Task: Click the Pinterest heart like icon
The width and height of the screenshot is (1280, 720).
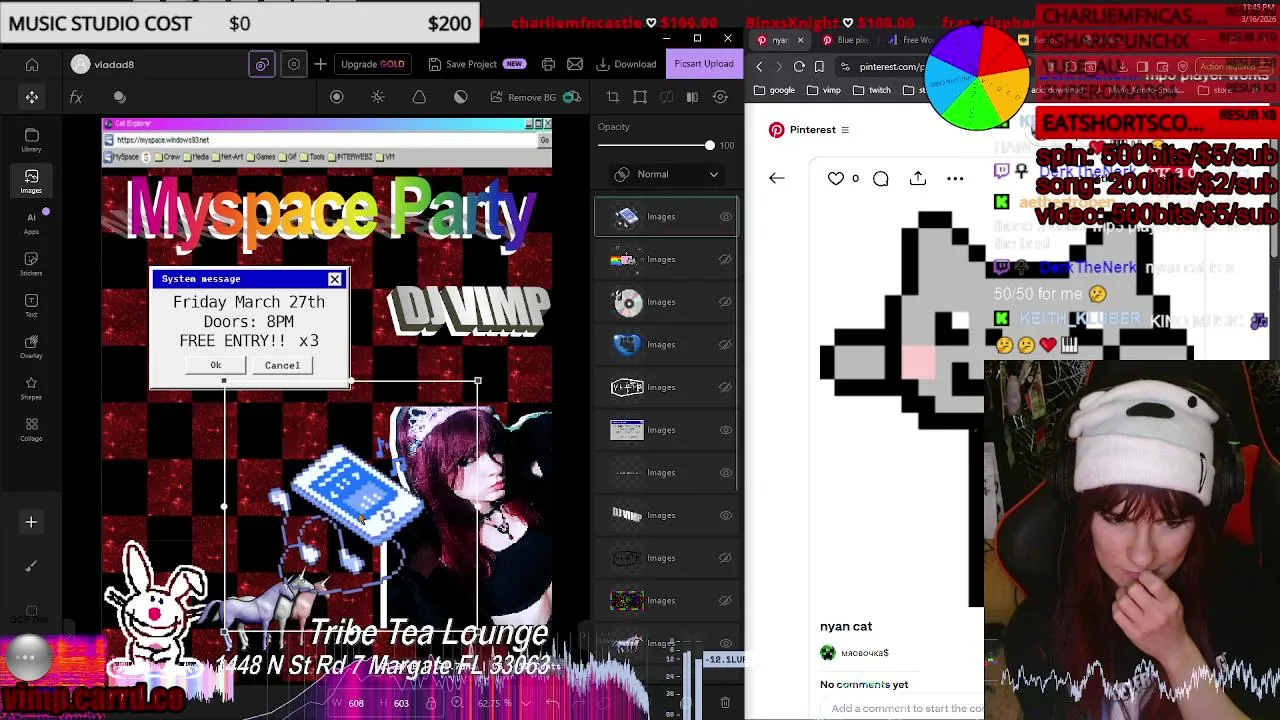Action: click(836, 178)
